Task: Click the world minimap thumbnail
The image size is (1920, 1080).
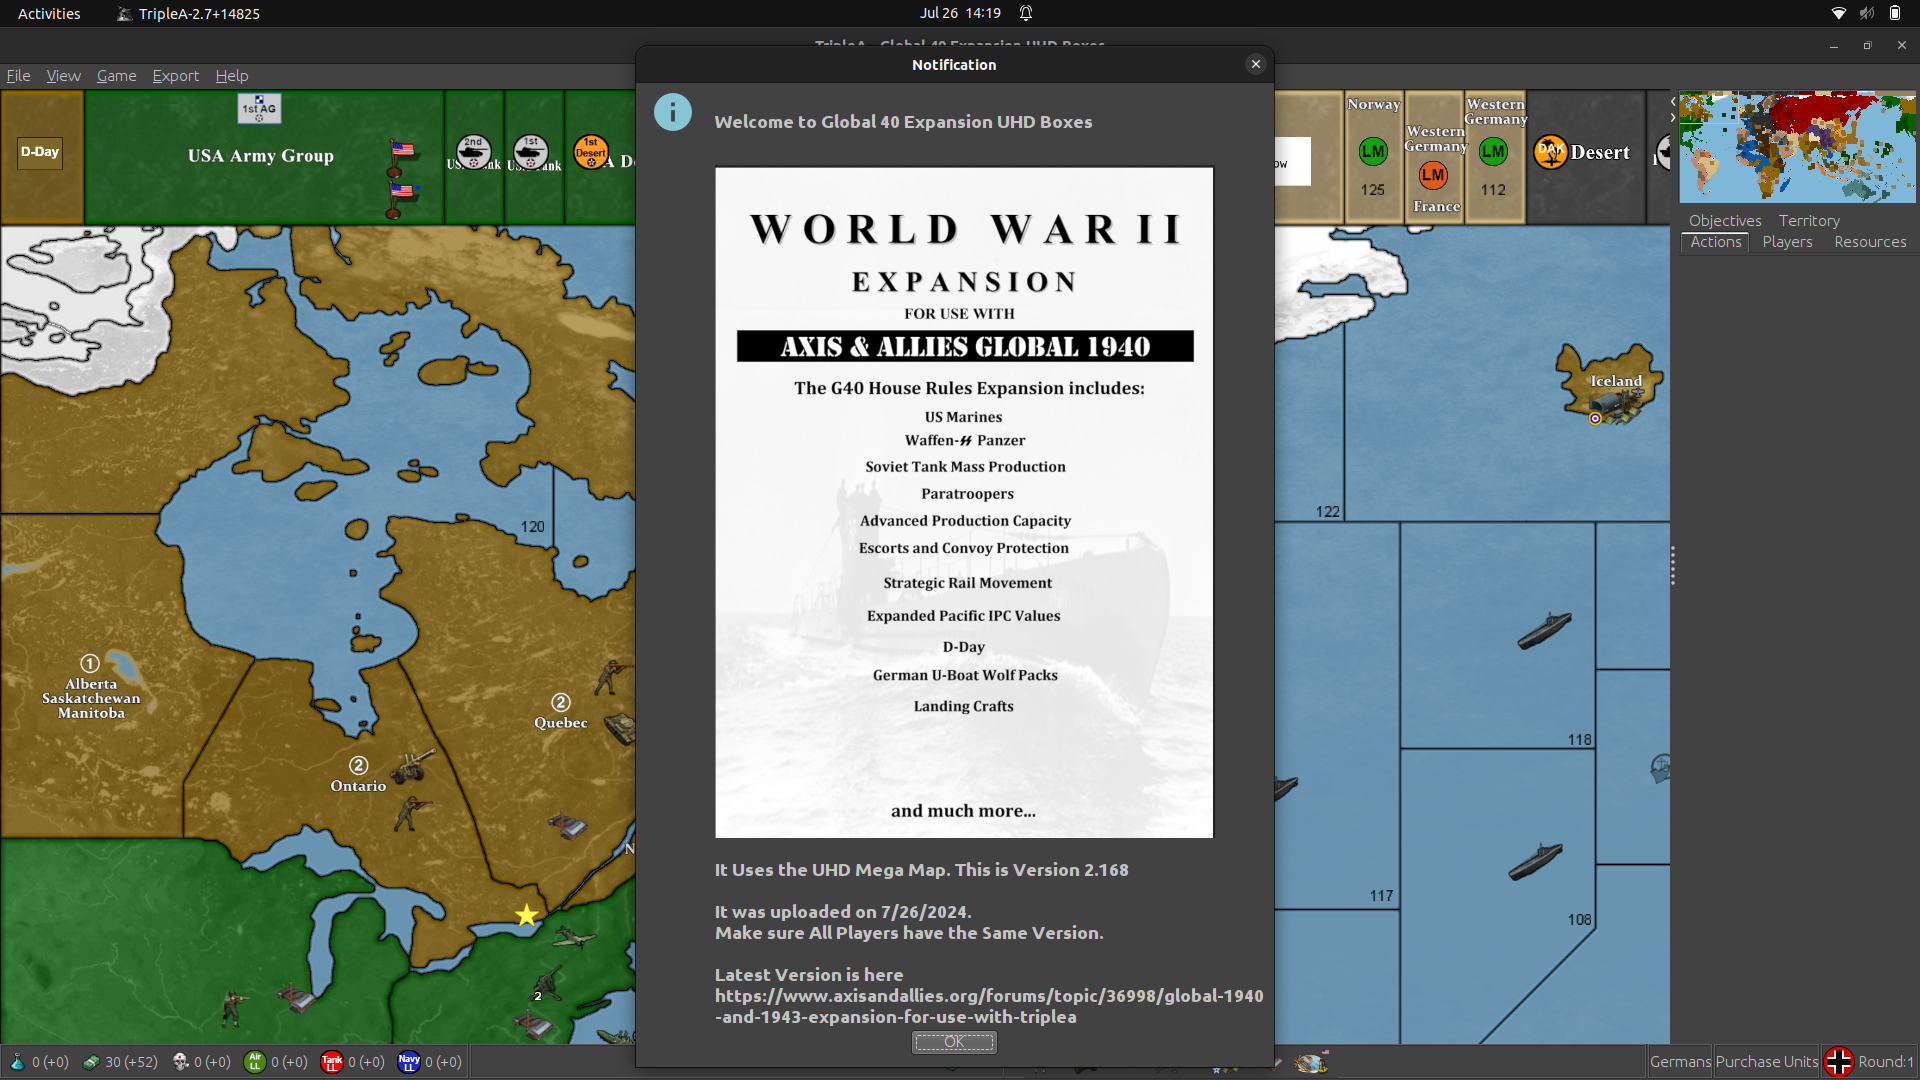Action: [x=1797, y=147]
